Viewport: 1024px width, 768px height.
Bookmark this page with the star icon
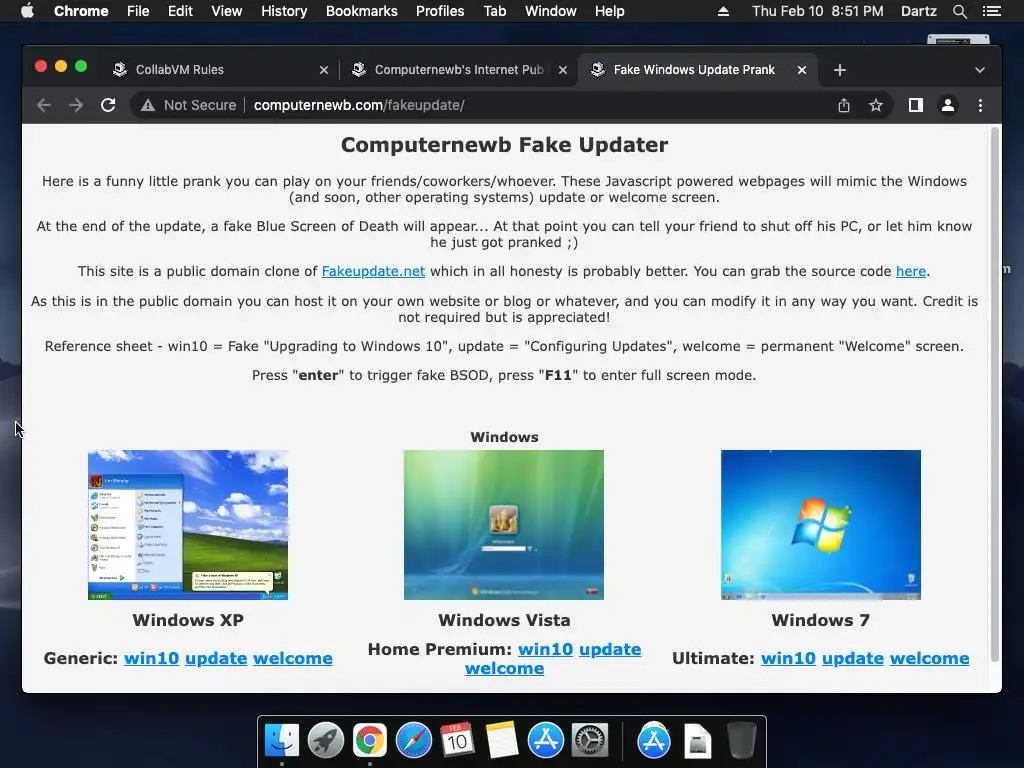click(x=876, y=105)
